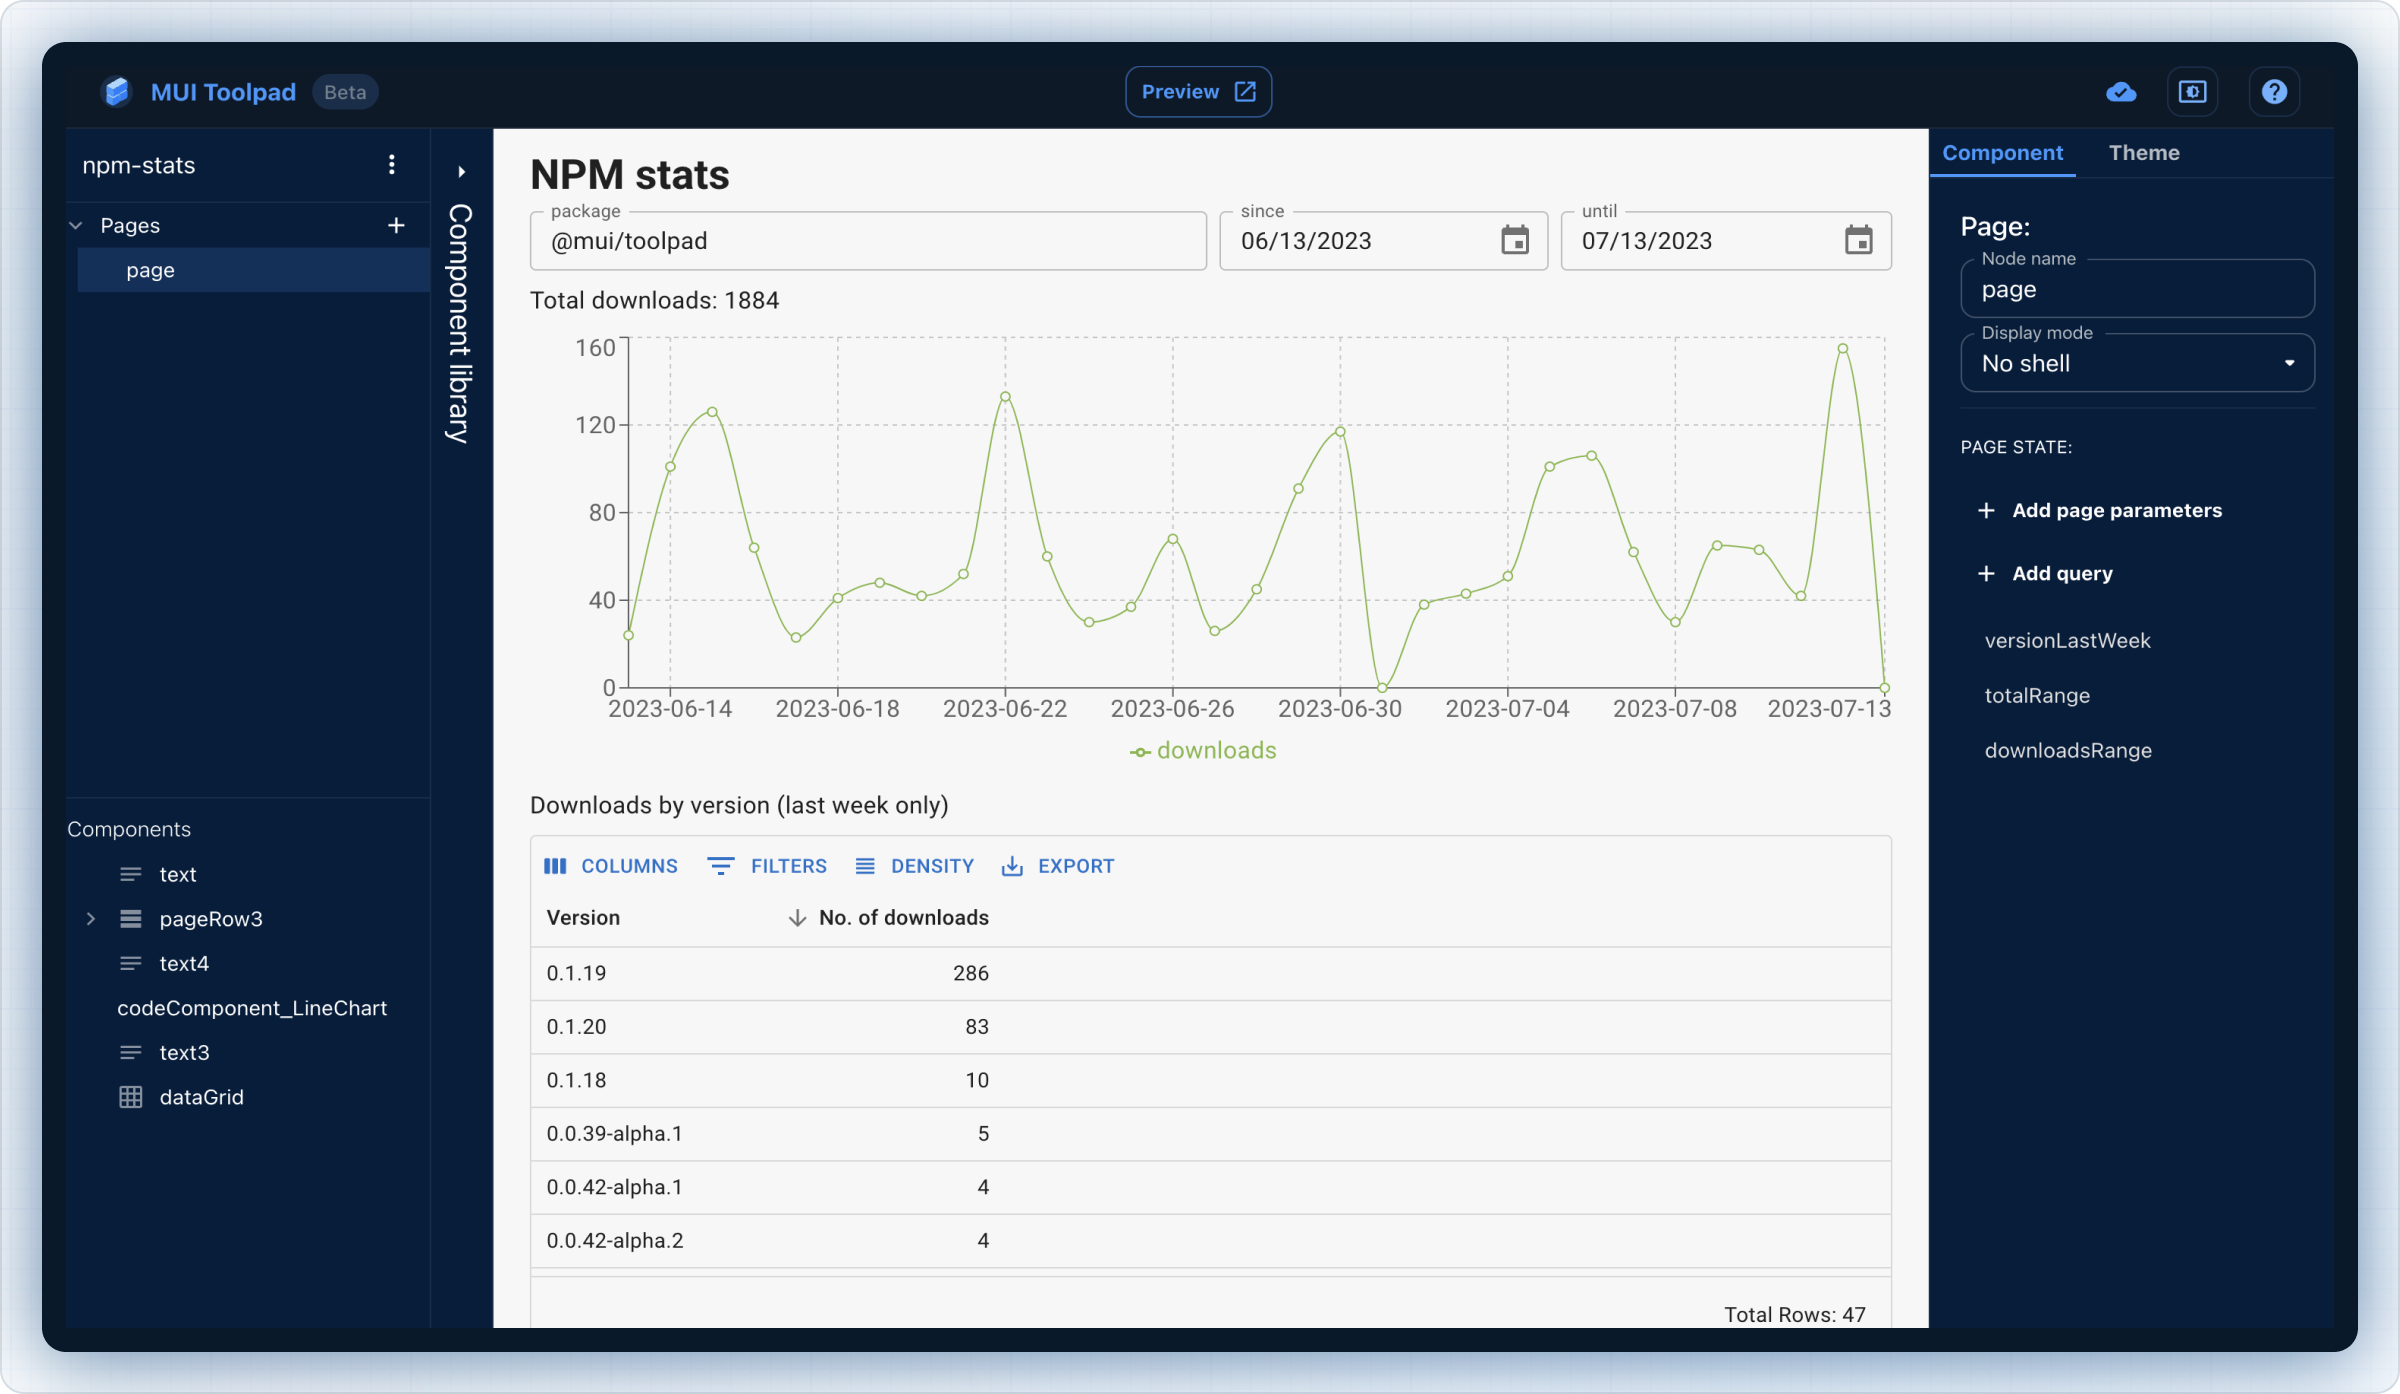Select the dataGrid component icon
This screenshot has width=2400, height=1394.
point(131,1096)
